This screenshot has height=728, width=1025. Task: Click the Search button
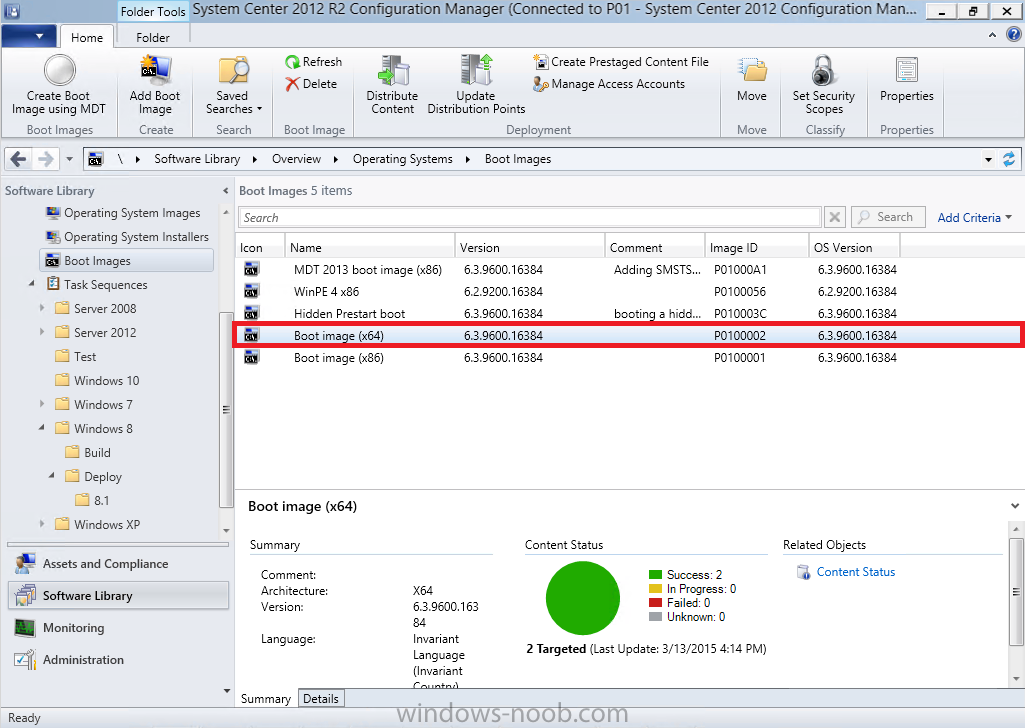coord(888,217)
